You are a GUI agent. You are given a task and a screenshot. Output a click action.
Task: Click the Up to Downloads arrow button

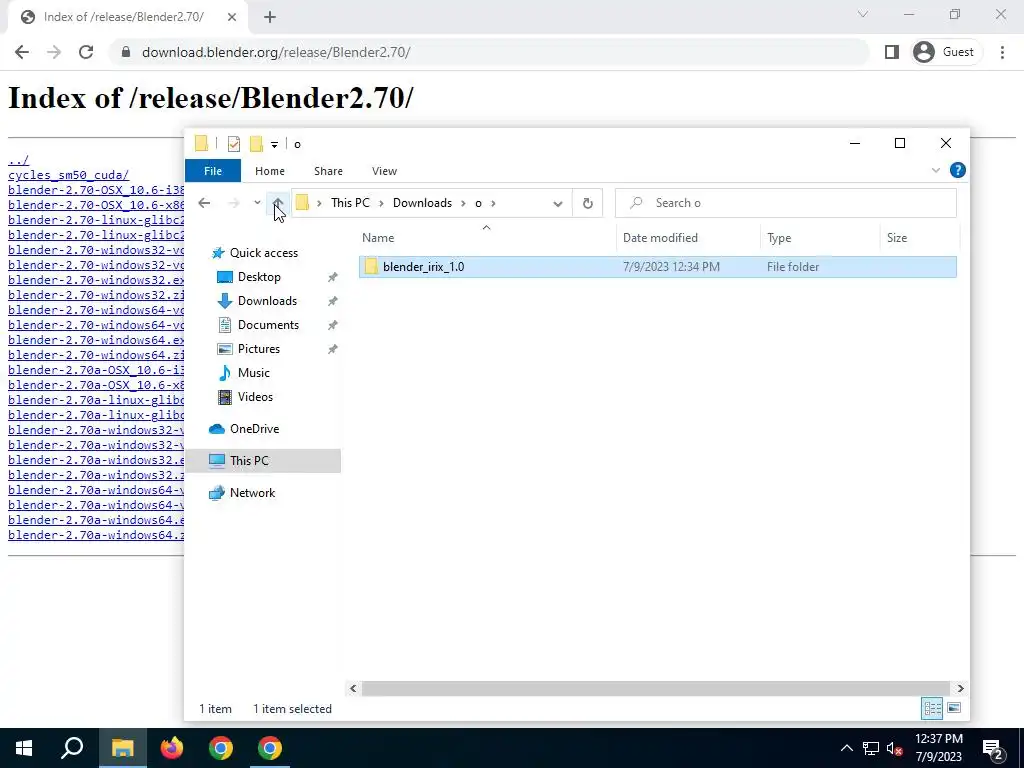[x=278, y=203]
